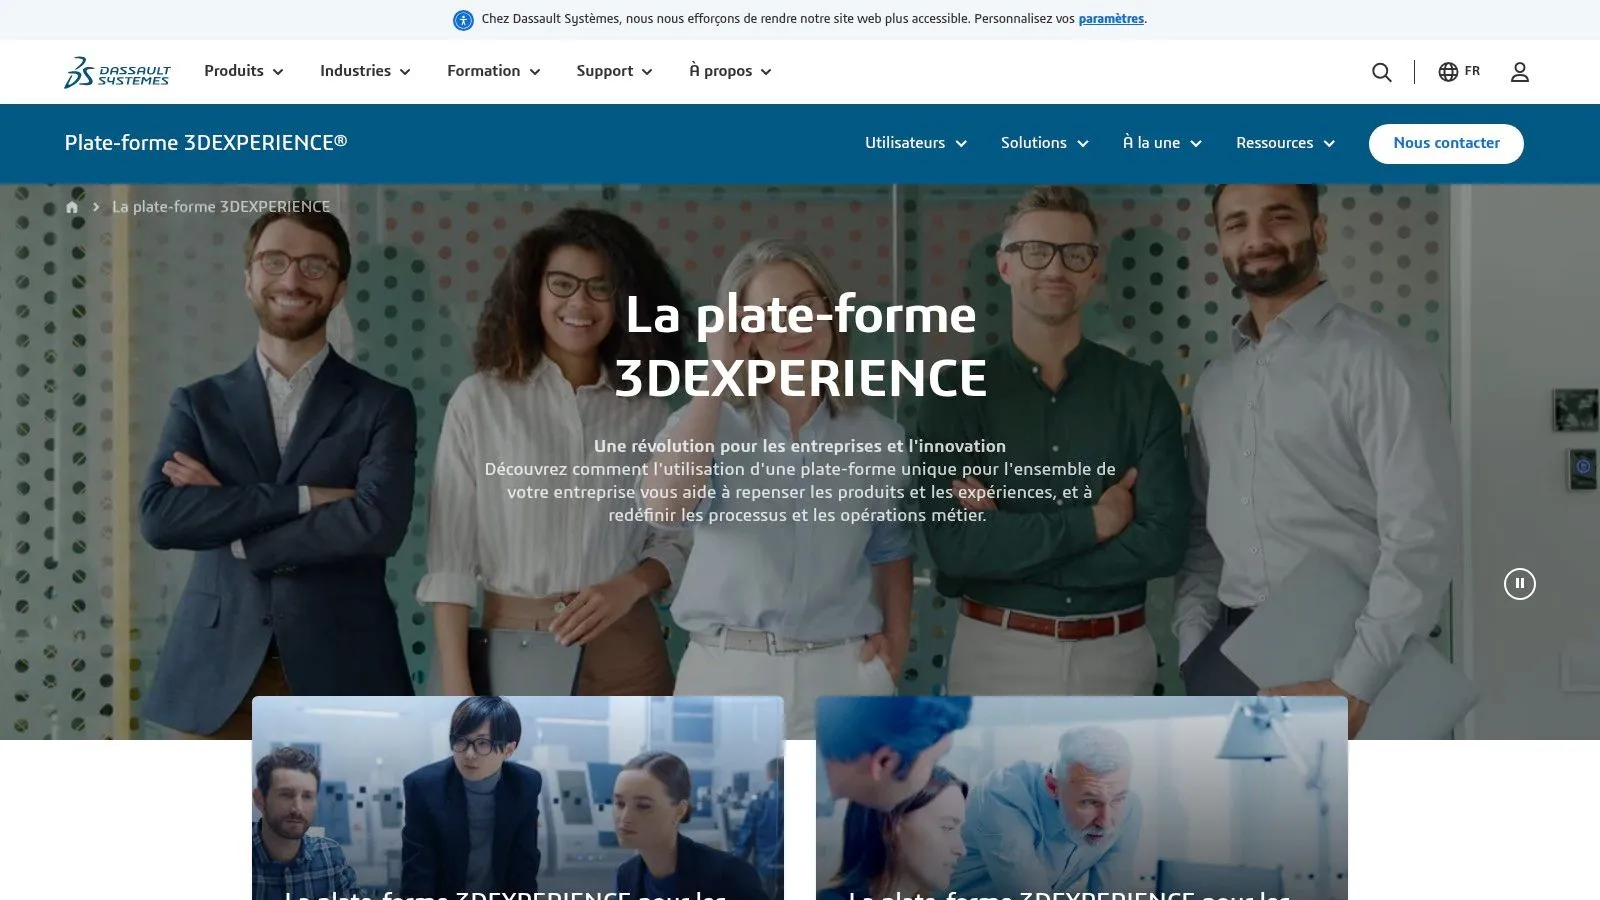Select the FR language label
This screenshot has height=900, width=1600.
click(1472, 71)
